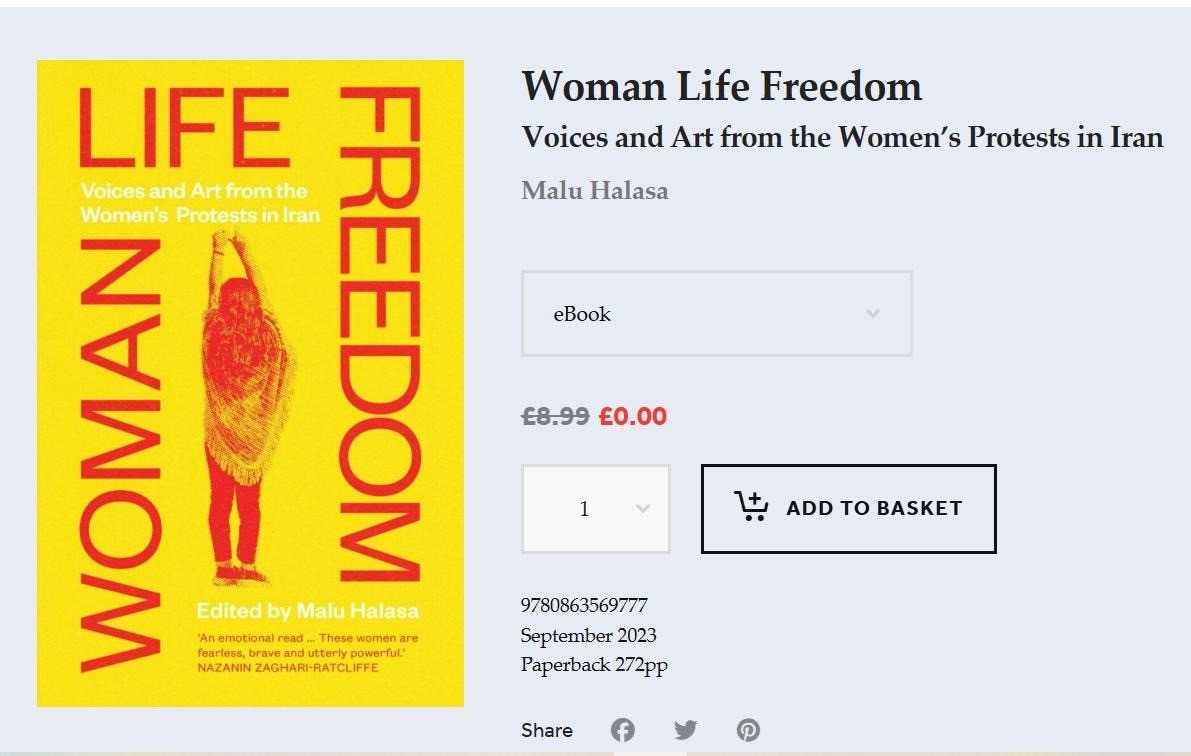The width and height of the screenshot is (1191, 756).
Task: Click the Voices and Art subtitle heading
Action: tap(842, 137)
